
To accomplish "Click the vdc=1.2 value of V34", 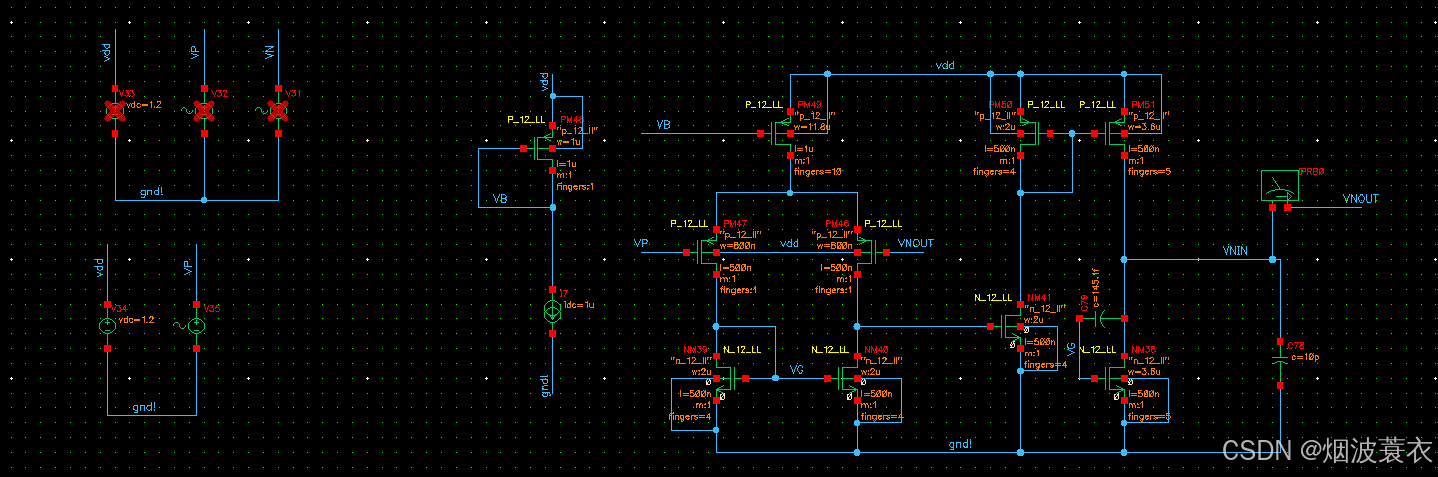I will (x=136, y=320).
